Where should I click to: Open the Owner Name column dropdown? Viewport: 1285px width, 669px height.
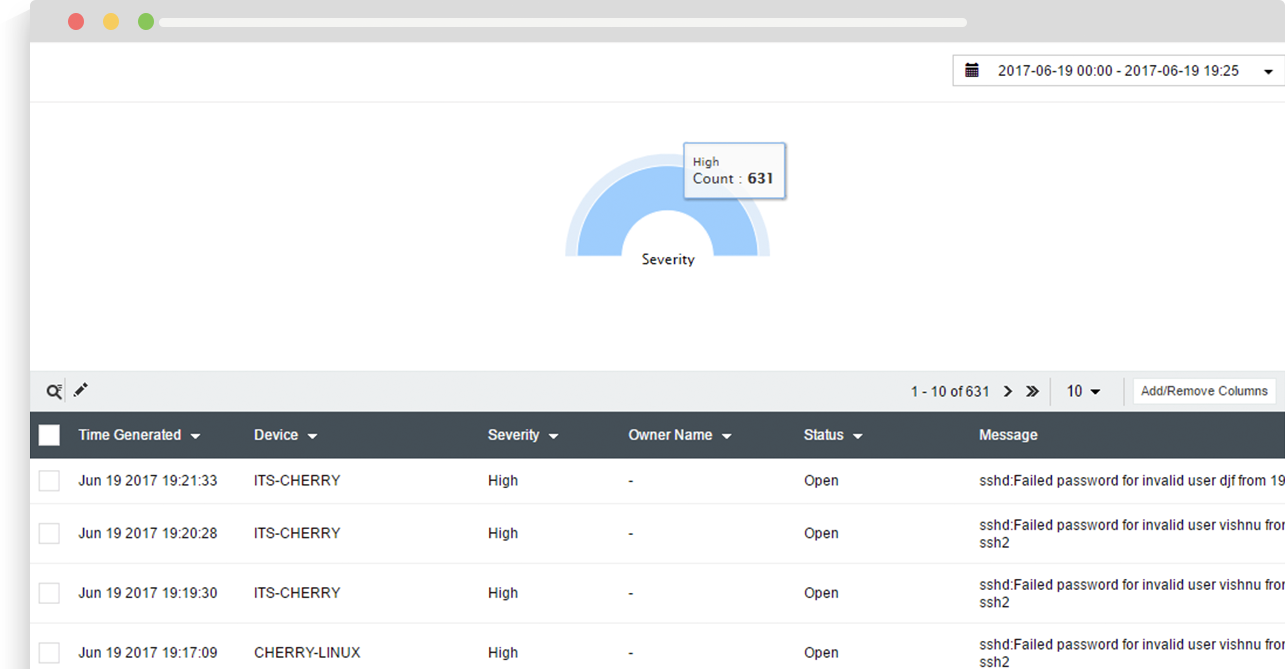[x=726, y=435]
